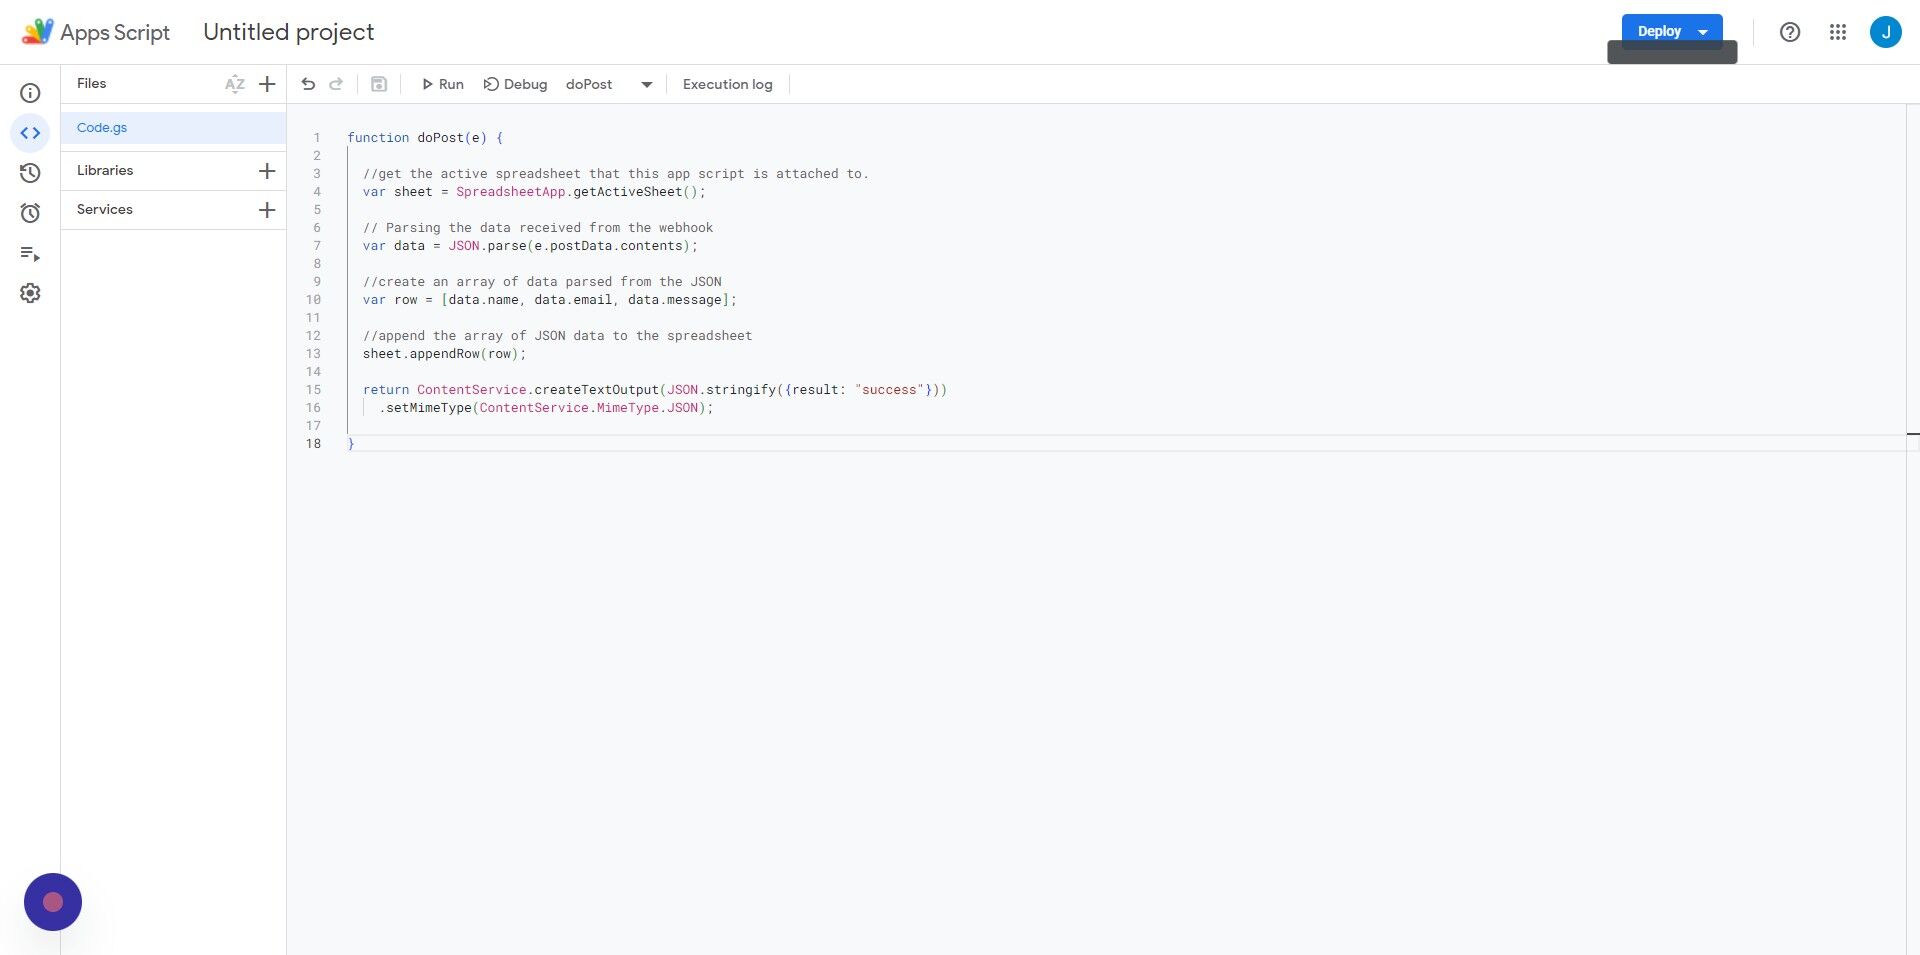Open the Triggers panel

click(x=30, y=212)
